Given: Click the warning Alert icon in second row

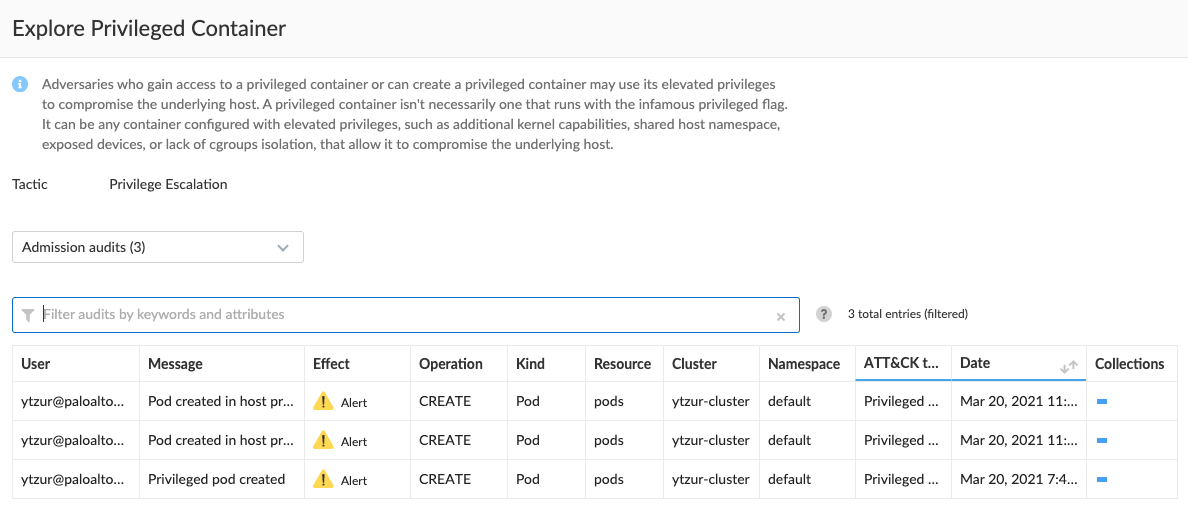Looking at the screenshot, I should click(x=324, y=440).
